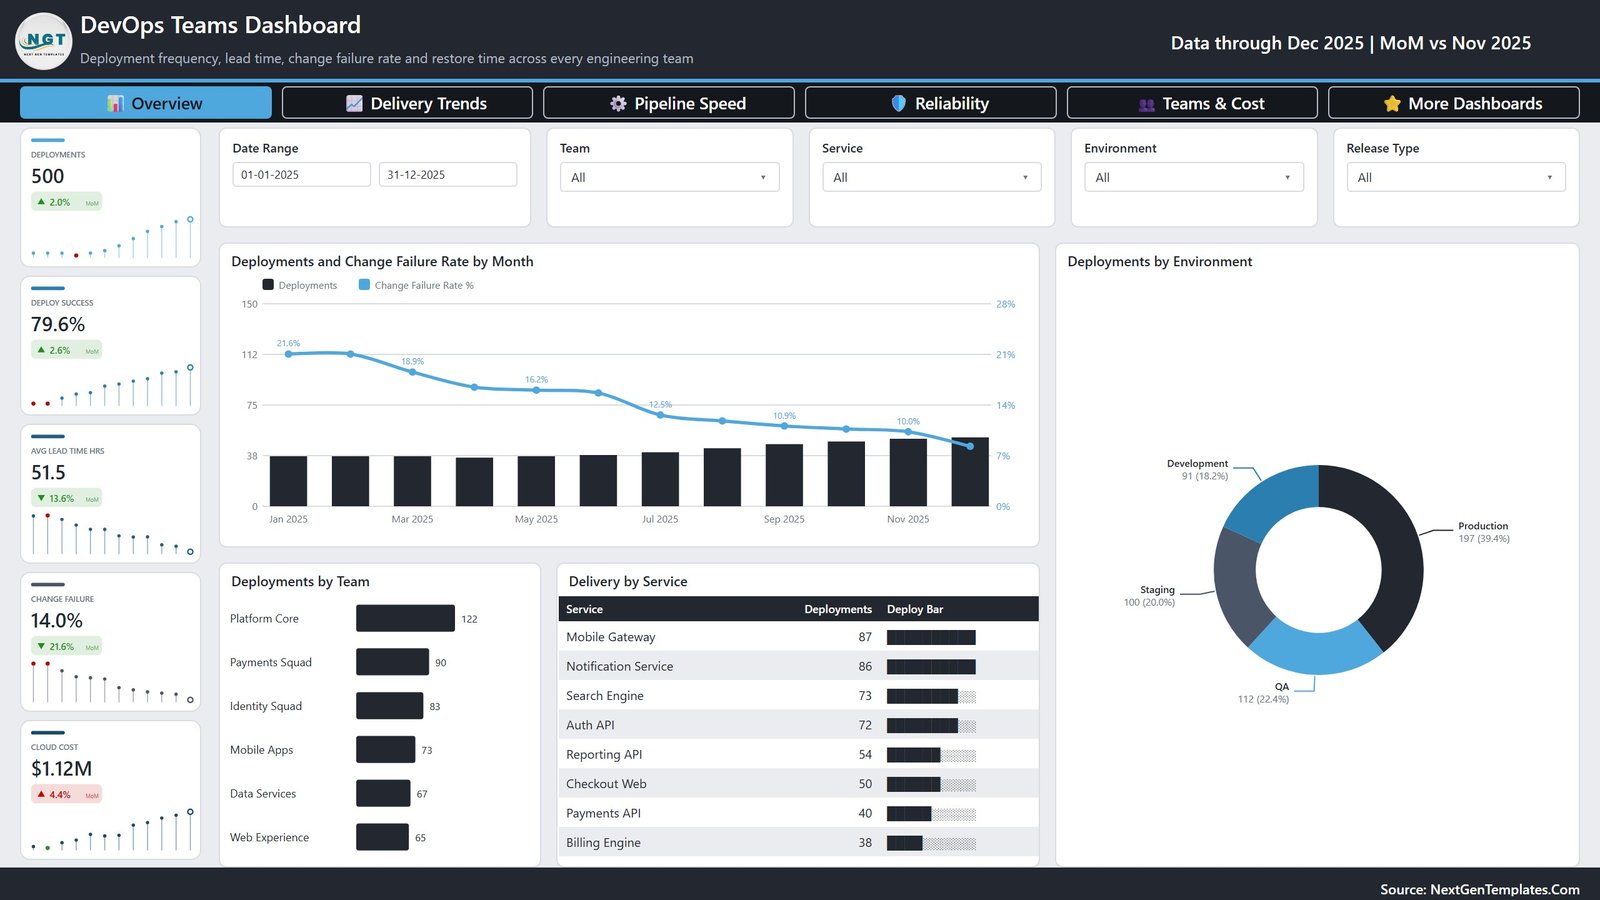Click the Deploy Bar column header

coord(915,609)
